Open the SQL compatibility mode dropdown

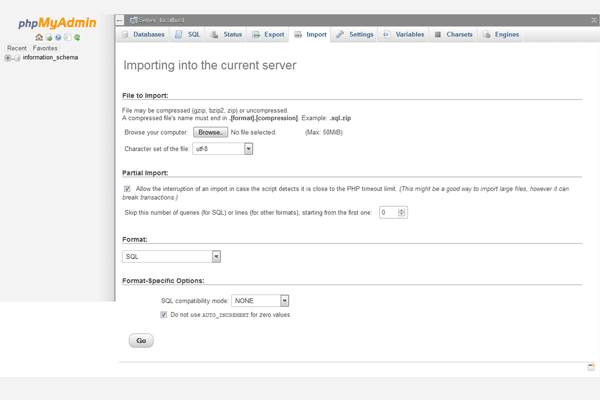tap(260, 300)
